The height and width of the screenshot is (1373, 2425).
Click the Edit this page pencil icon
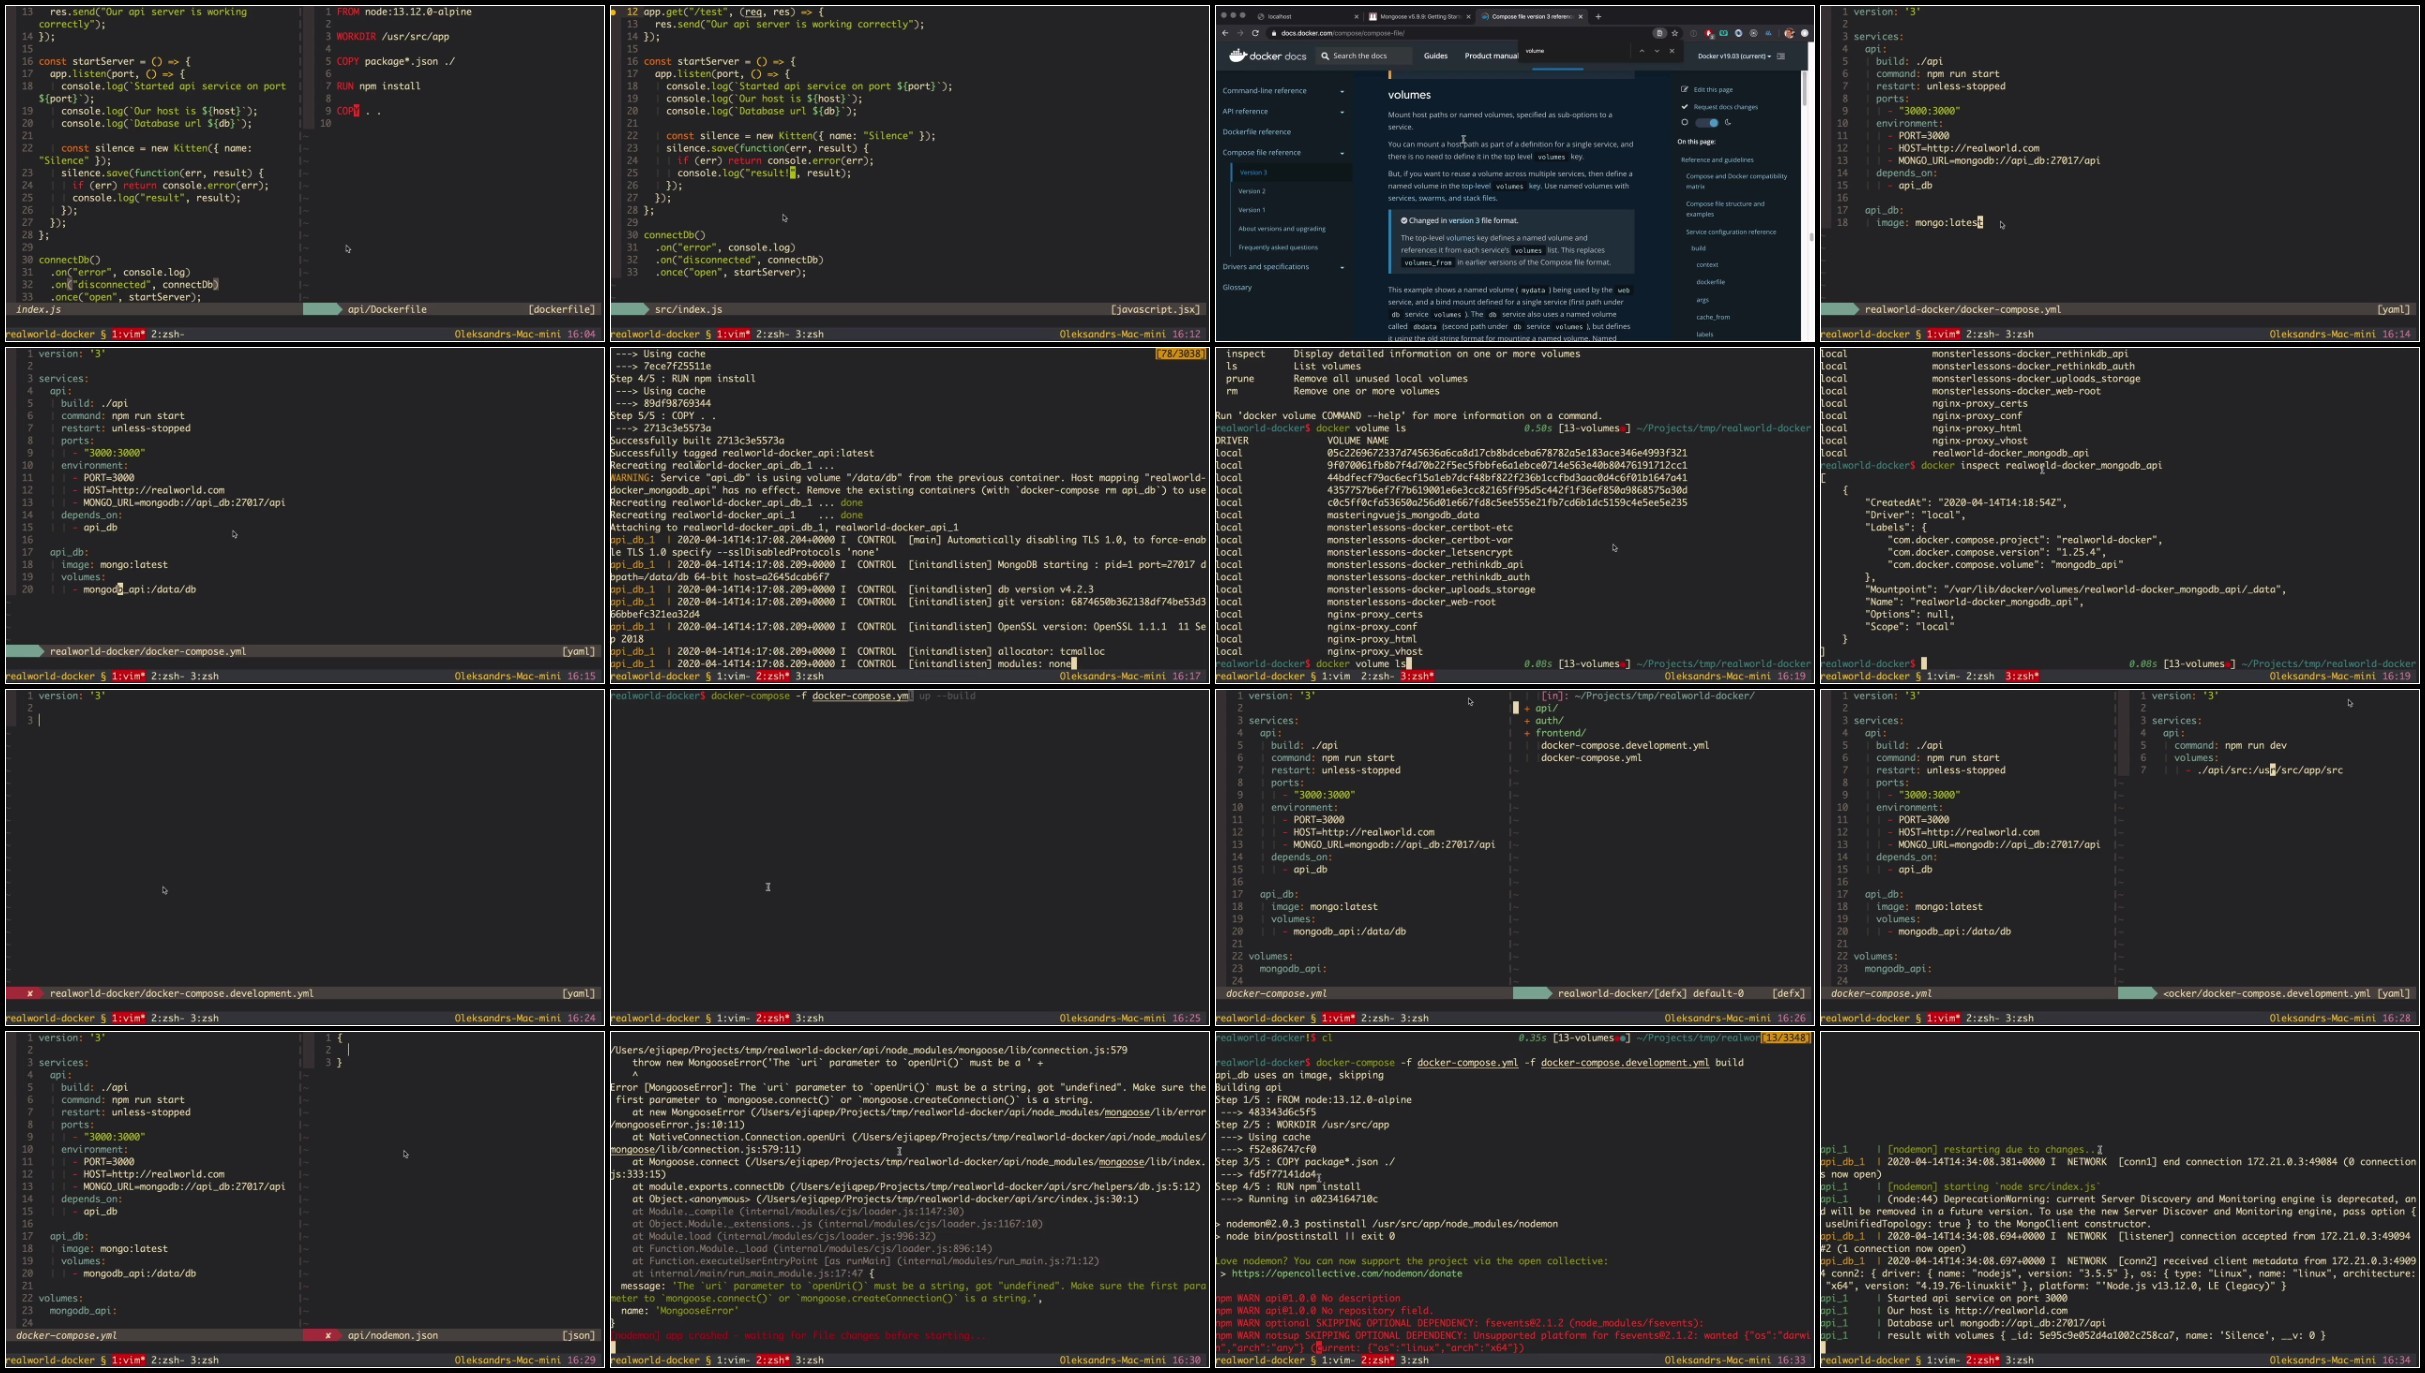tap(1684, 90)
